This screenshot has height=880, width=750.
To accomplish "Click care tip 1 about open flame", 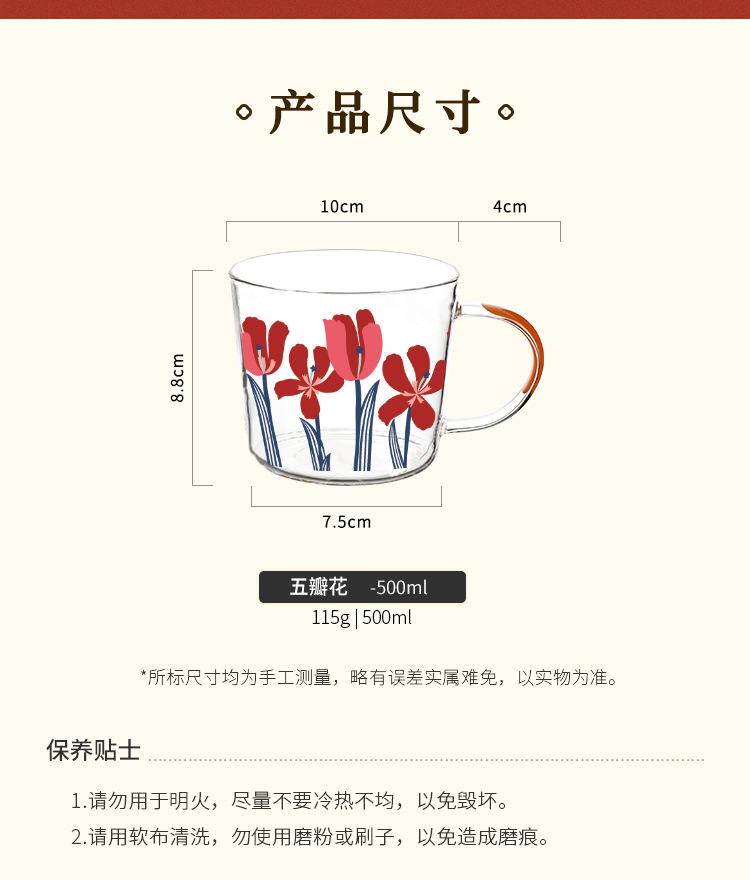I will click(x=289, y=801).
